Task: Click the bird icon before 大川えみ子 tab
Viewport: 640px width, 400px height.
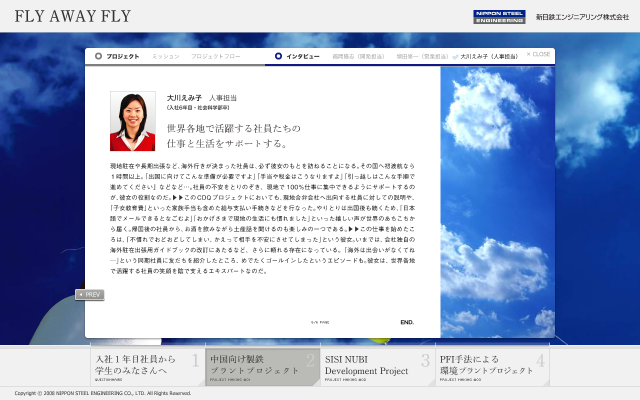Action: (452, 56)
